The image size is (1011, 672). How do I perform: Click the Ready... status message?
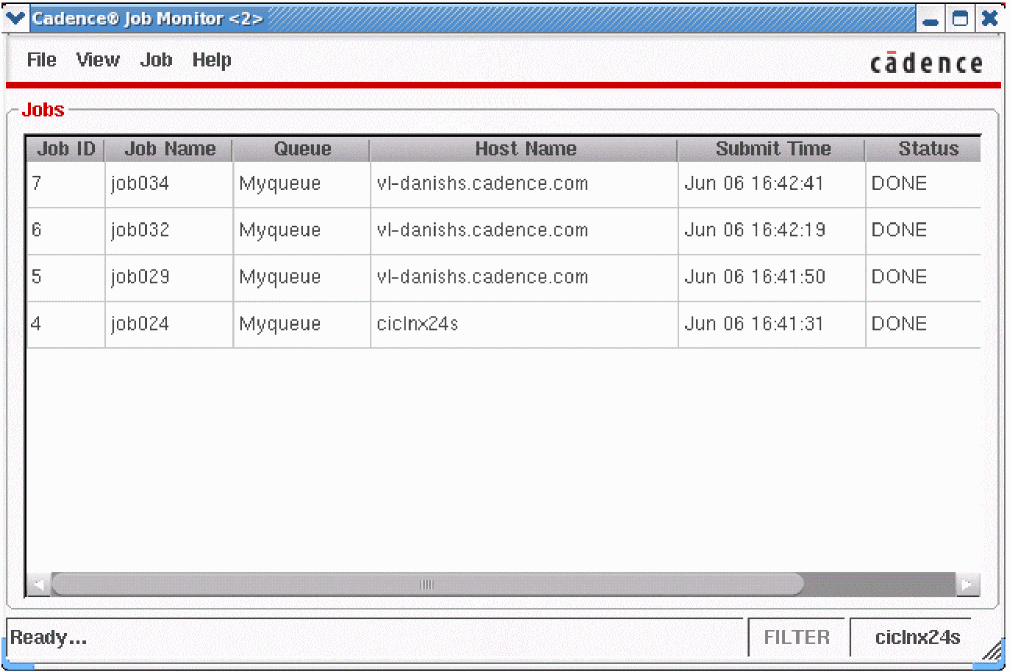[48, 638]
